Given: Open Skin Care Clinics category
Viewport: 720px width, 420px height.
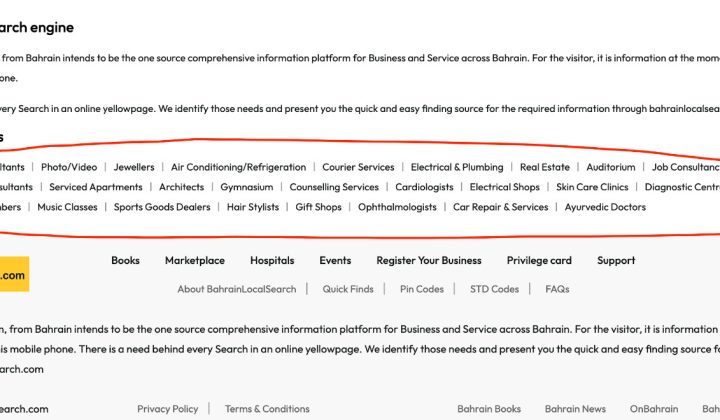Looking at the screenshot, I should pyautogui.click(x=592, y=187).
